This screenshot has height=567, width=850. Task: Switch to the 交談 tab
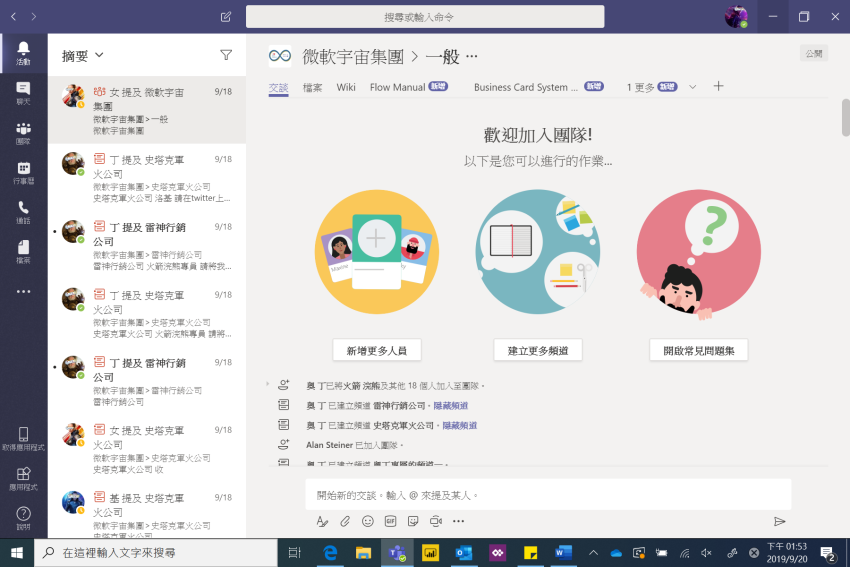pyautogui.click(x=278, y=87)
